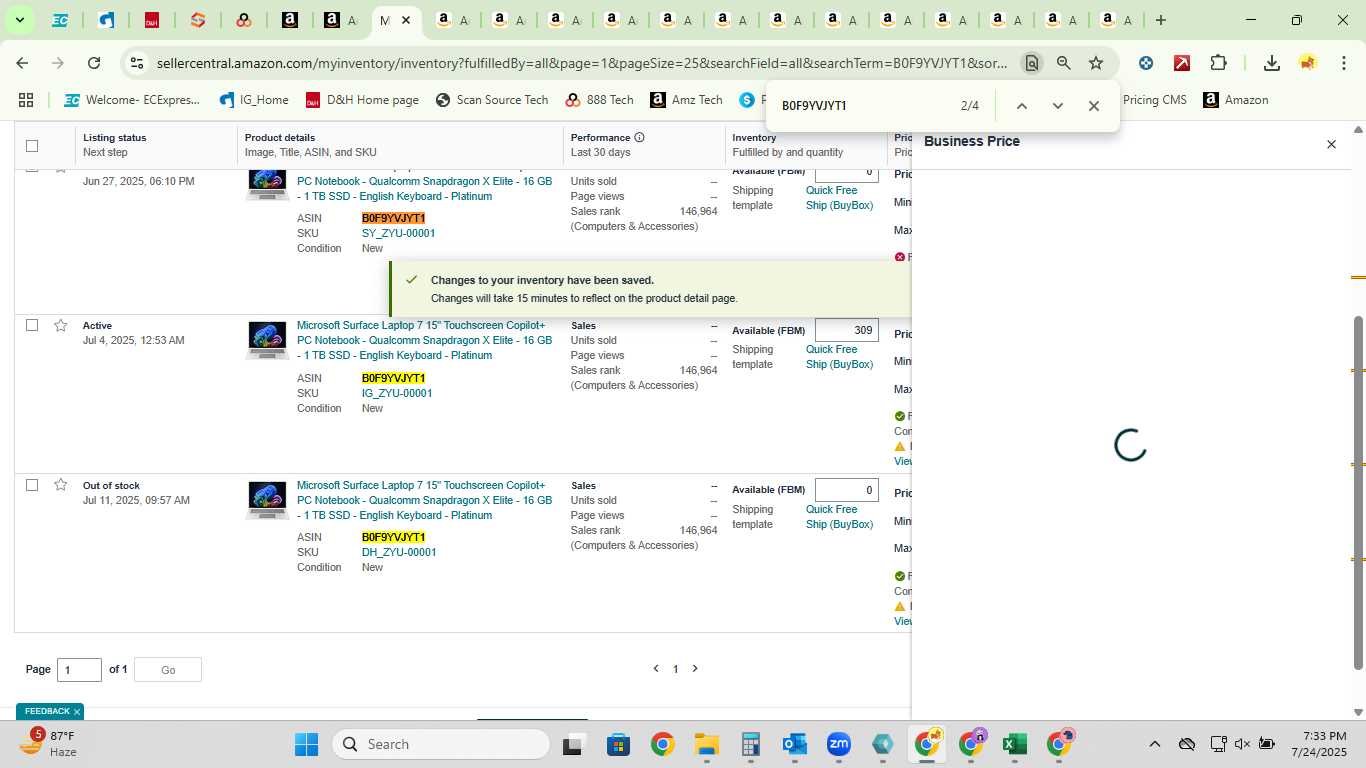The image size is (1366, 768).
Task: Close the FEEDBACK tab
Action: (x=76, y=712)
